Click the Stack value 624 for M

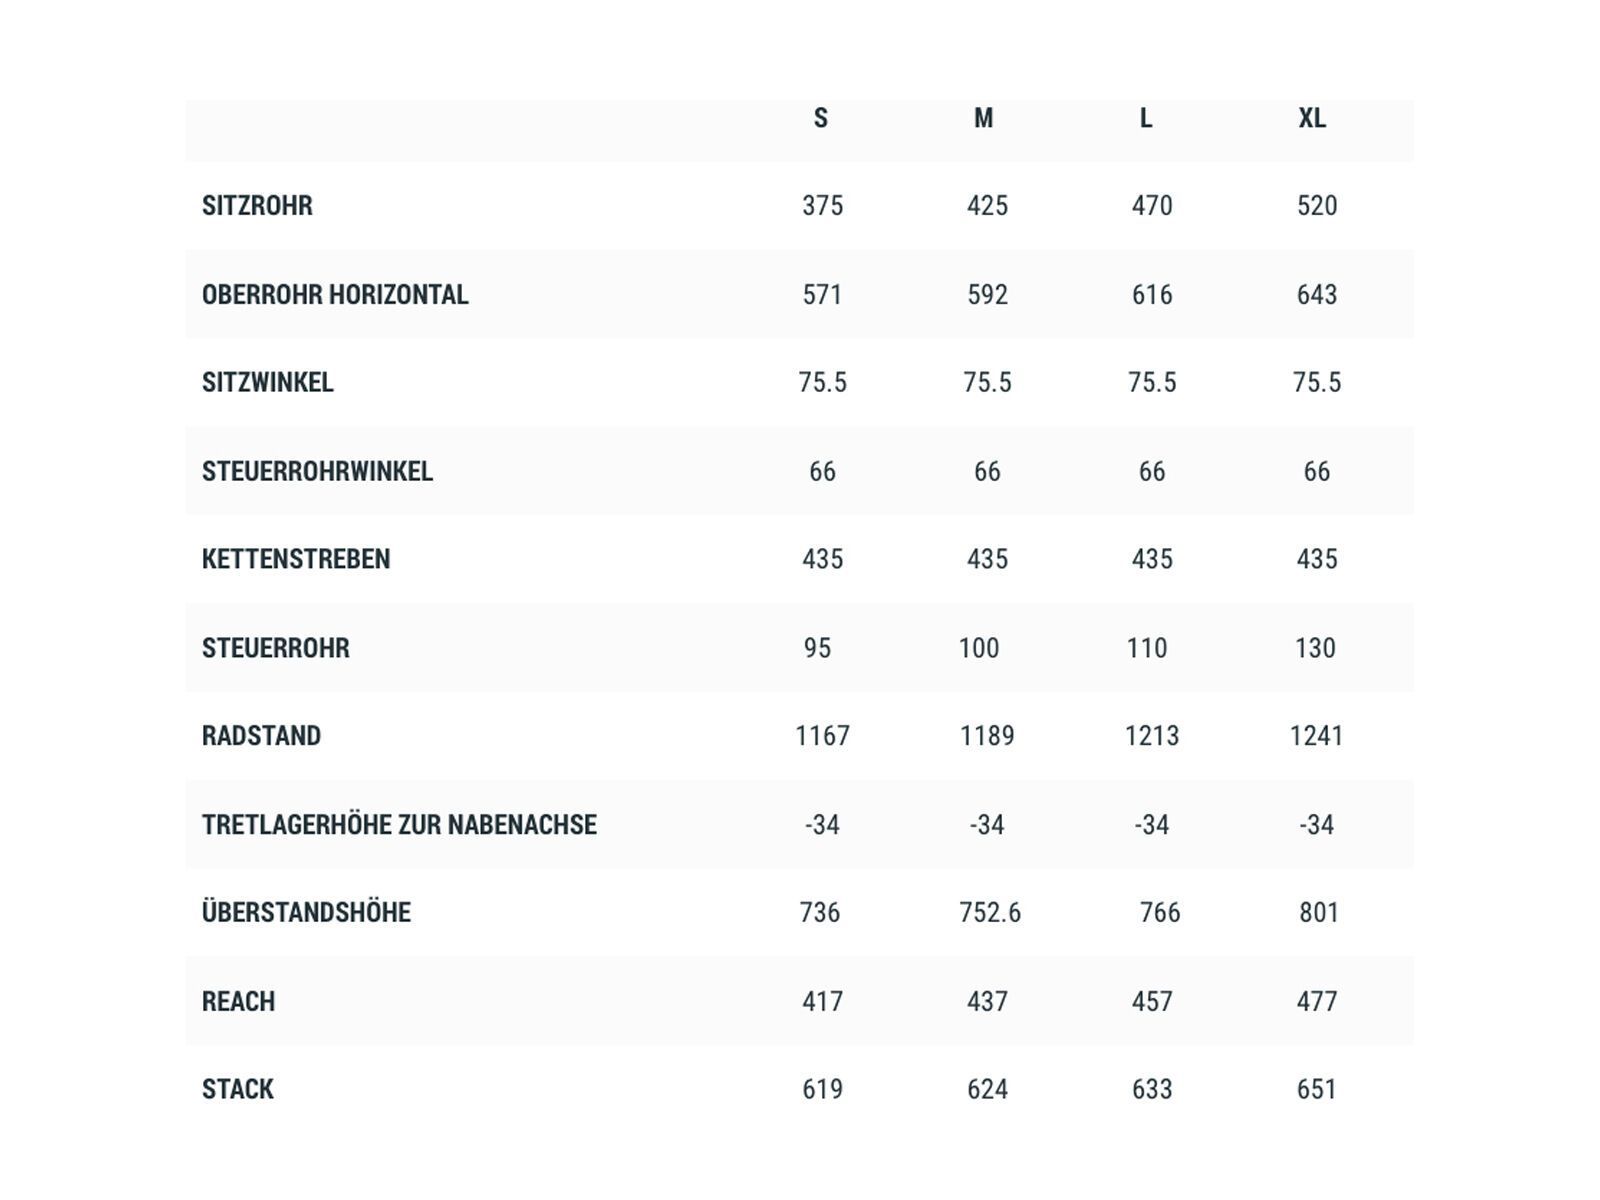[x=987, y=1089]
